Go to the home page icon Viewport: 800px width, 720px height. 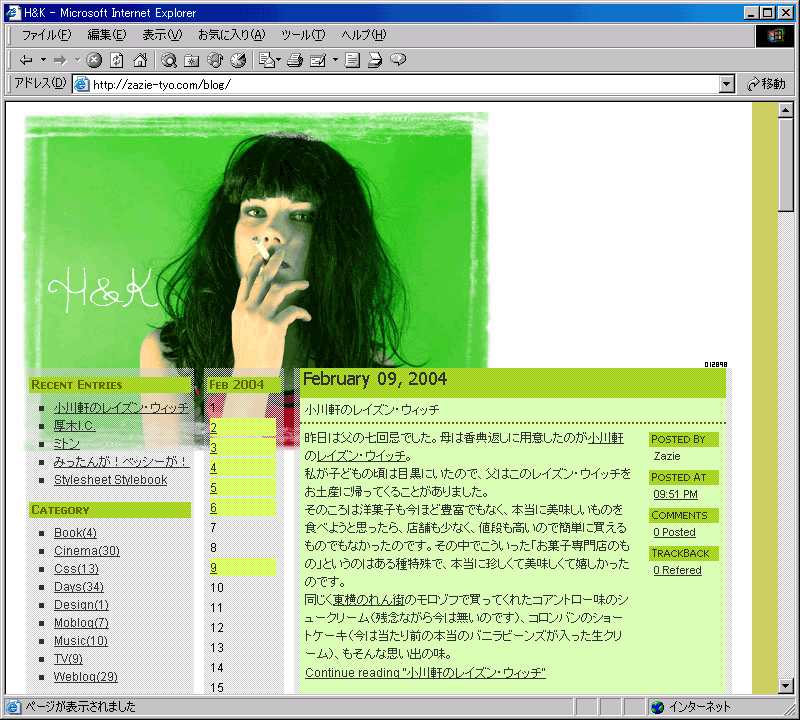tap(140, 60)
